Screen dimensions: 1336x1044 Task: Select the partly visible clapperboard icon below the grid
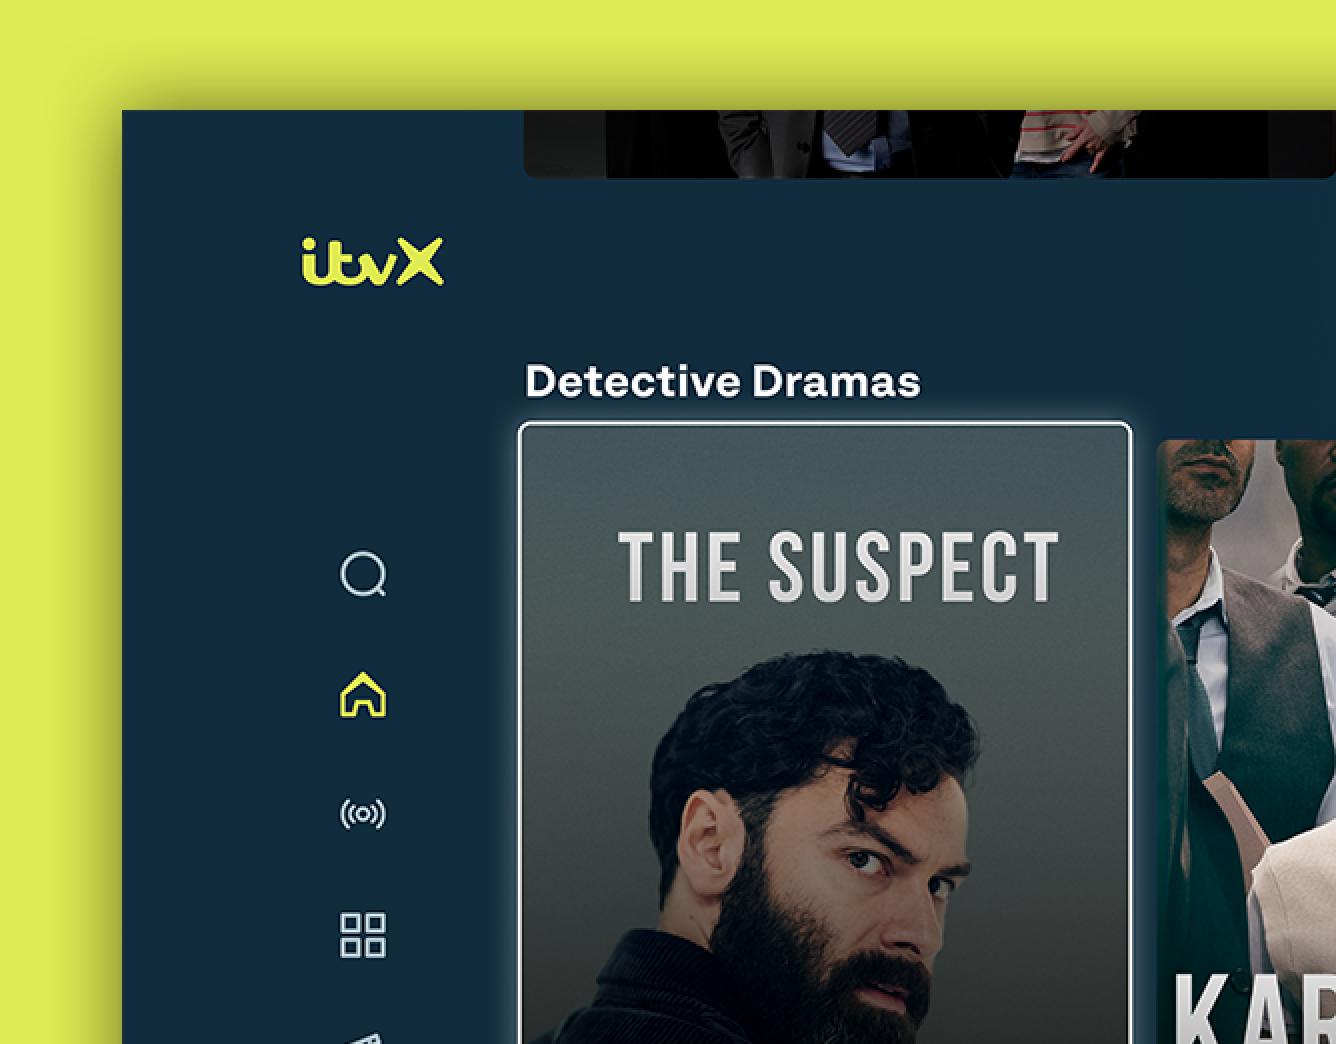pos(362,1038)
